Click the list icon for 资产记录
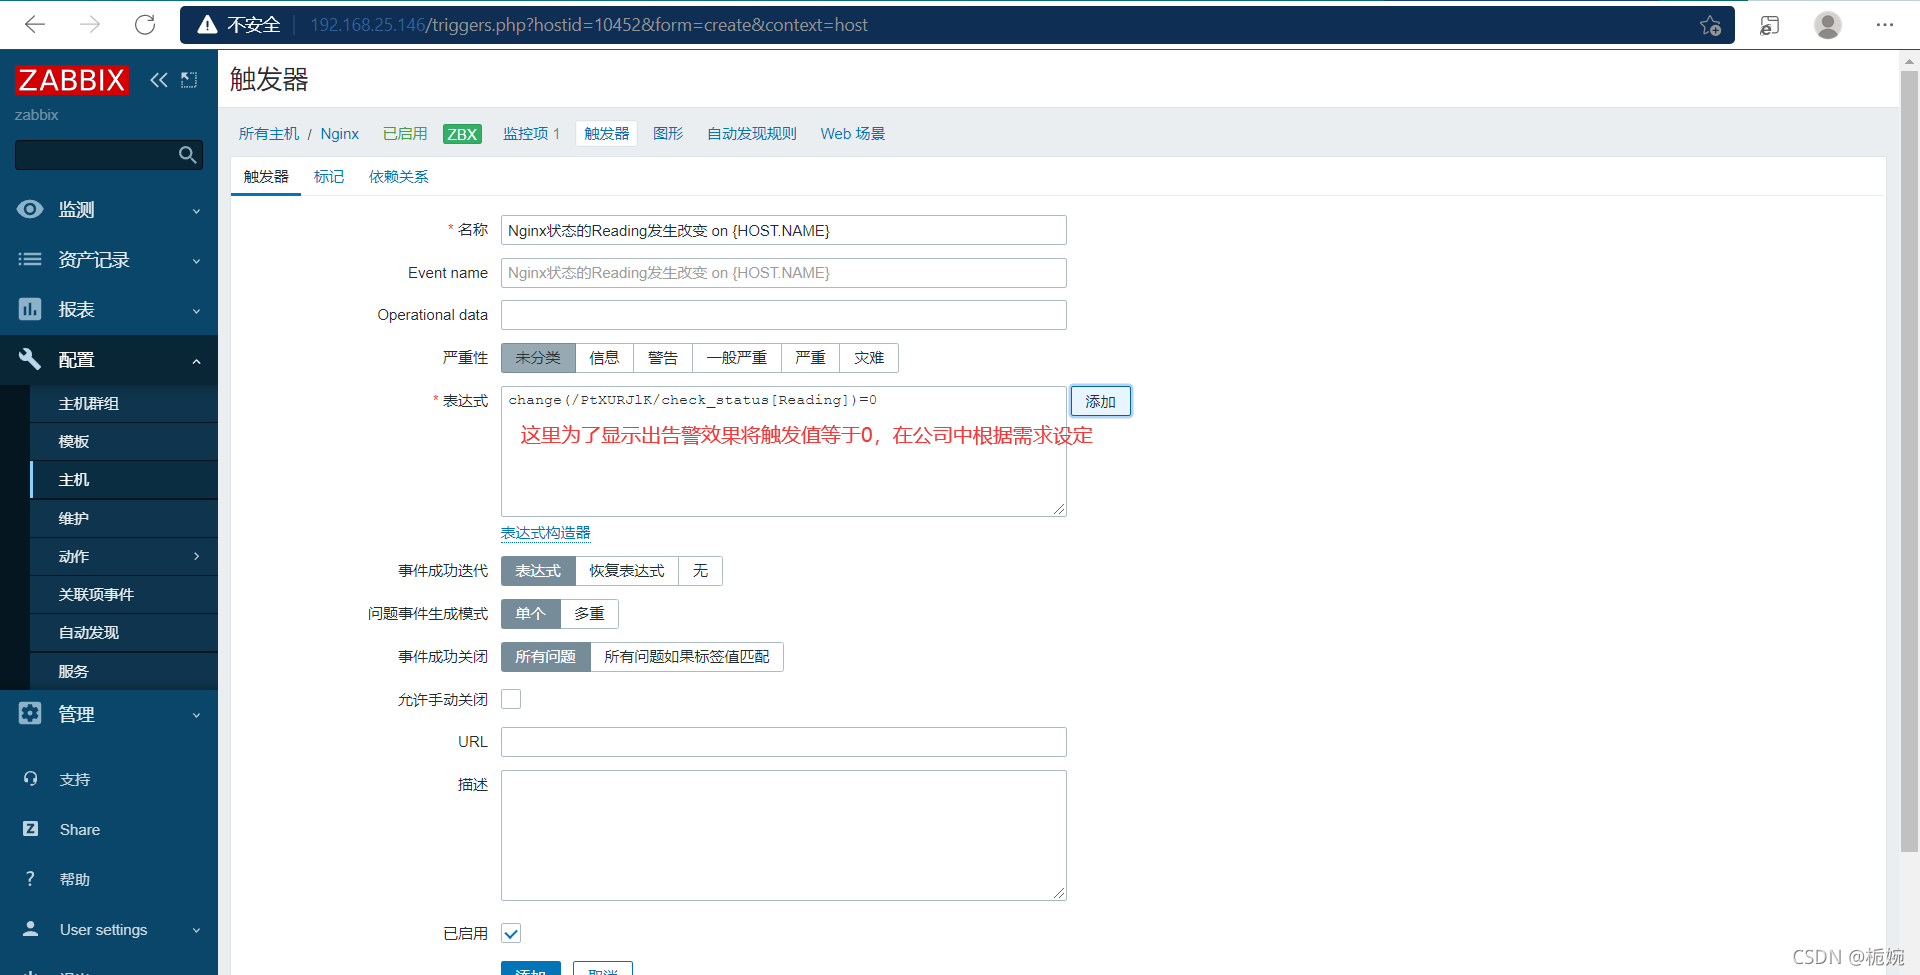 coord(30,259)
